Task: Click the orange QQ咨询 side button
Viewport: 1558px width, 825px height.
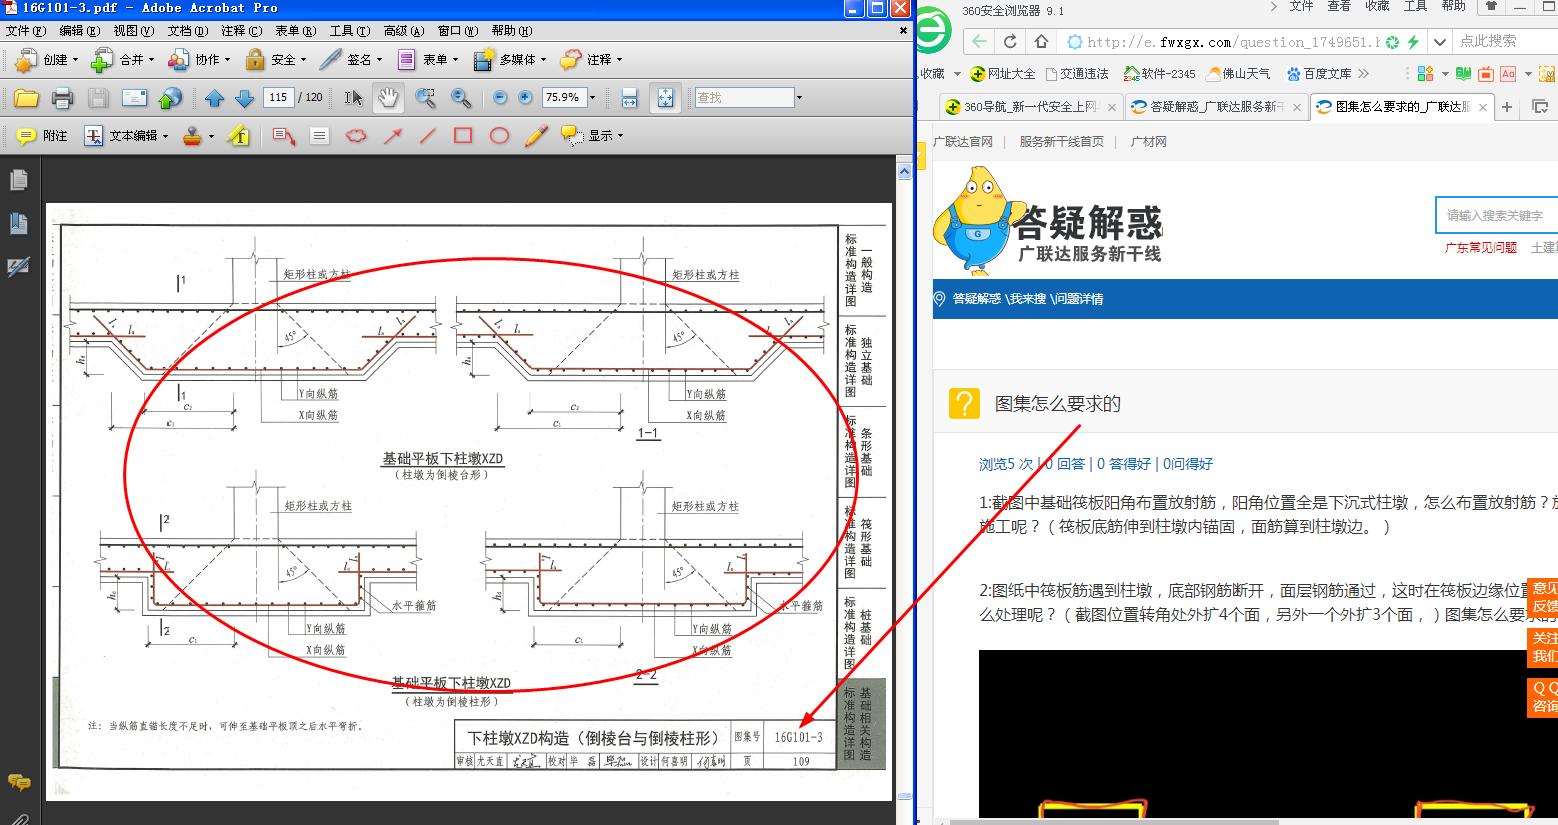Action: click(1543, 697)
